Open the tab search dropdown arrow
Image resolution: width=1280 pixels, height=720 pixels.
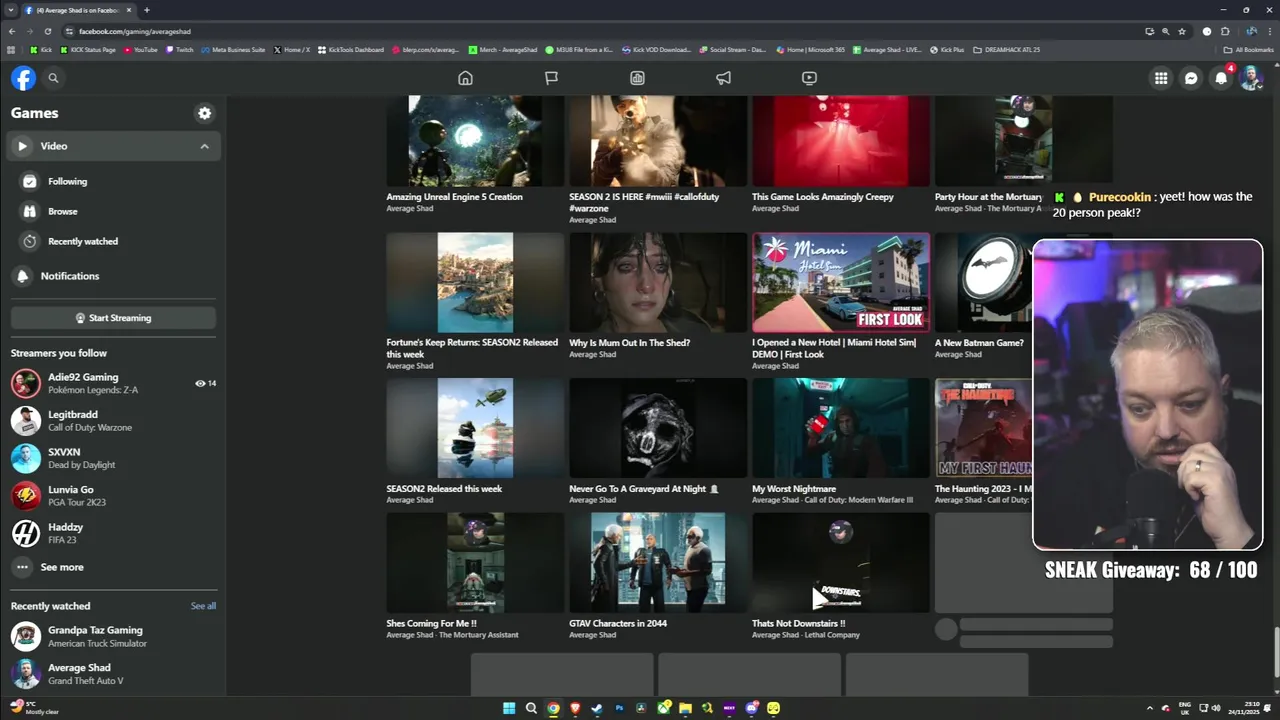pos(10,10)
